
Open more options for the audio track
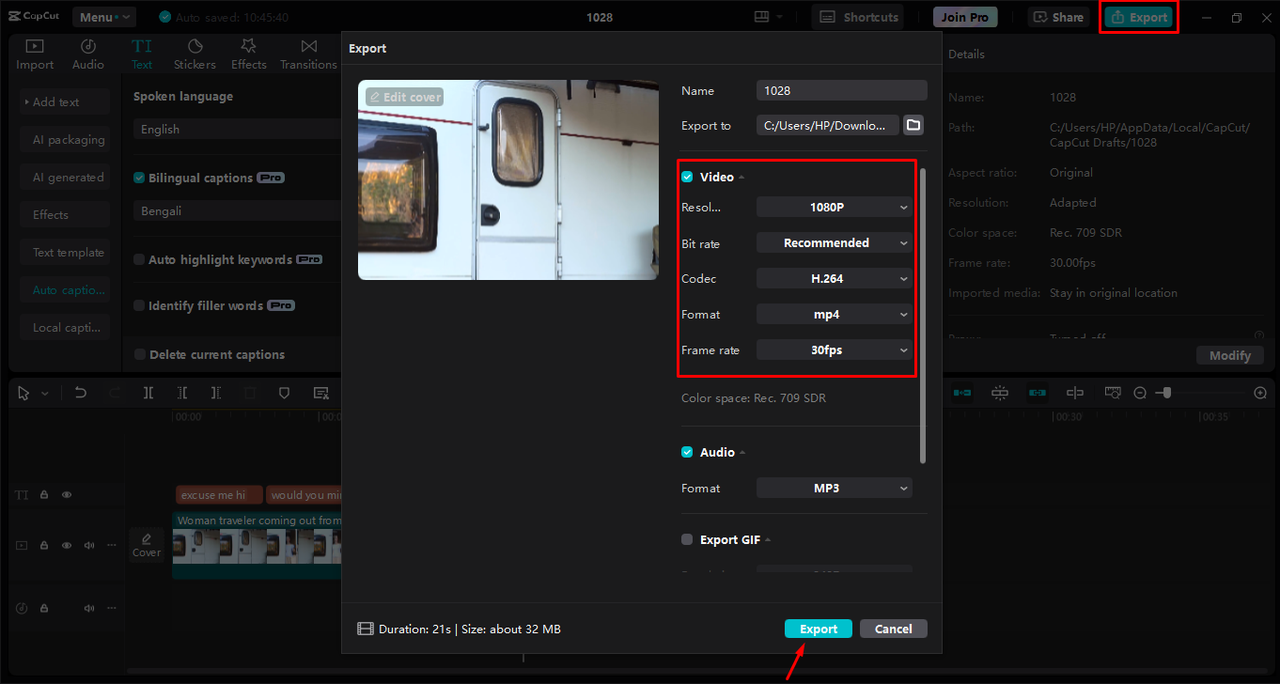pyautogui.click(x=111, y=608)
